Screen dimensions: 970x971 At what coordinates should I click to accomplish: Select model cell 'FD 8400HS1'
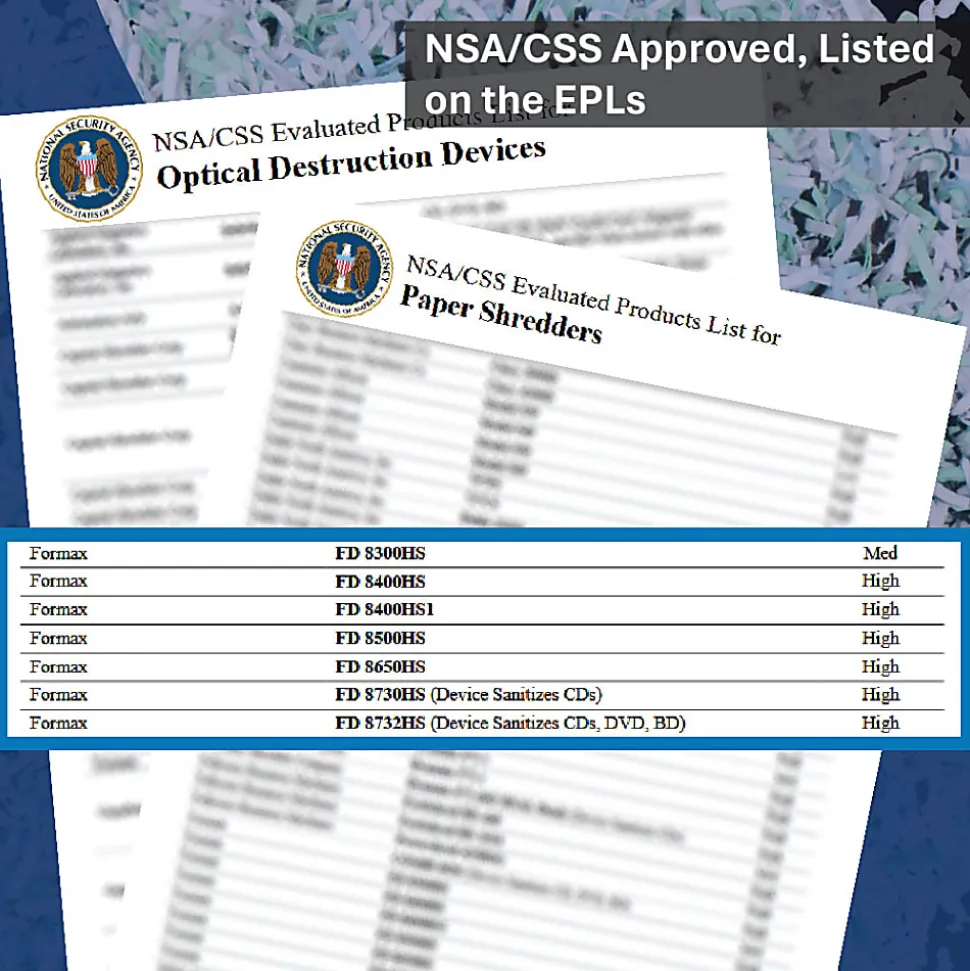pos(385,609)
